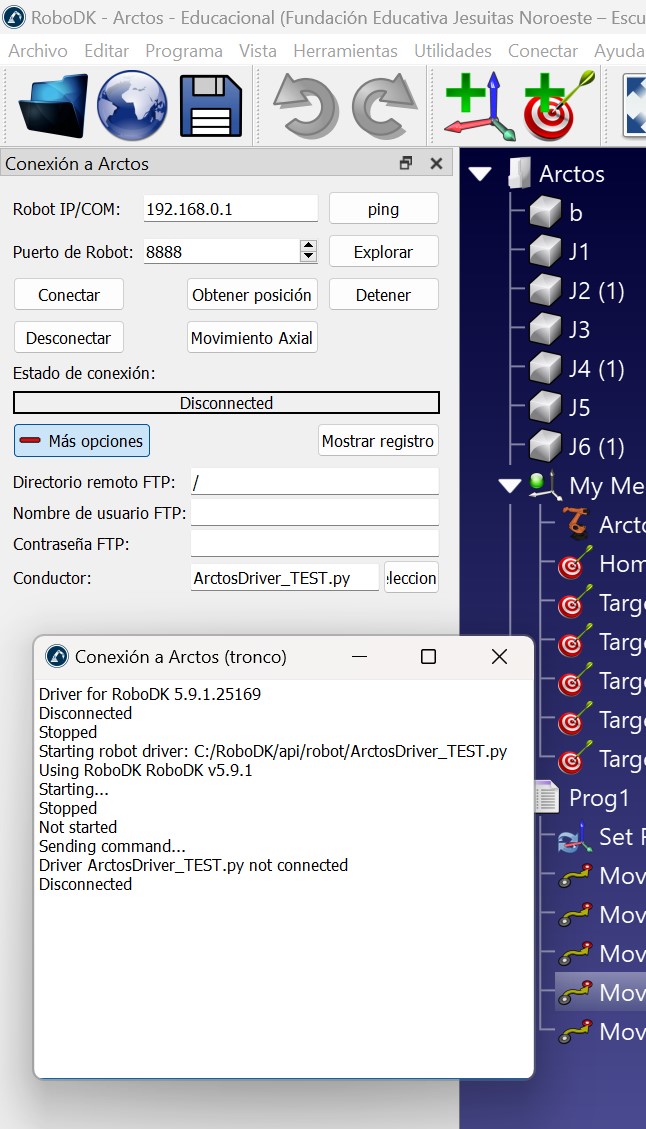Maximize the Conexión a Arctos (tronco) window
This screenshot has width=646, height=1129.
pyautogui.click(x=429, y=657)
